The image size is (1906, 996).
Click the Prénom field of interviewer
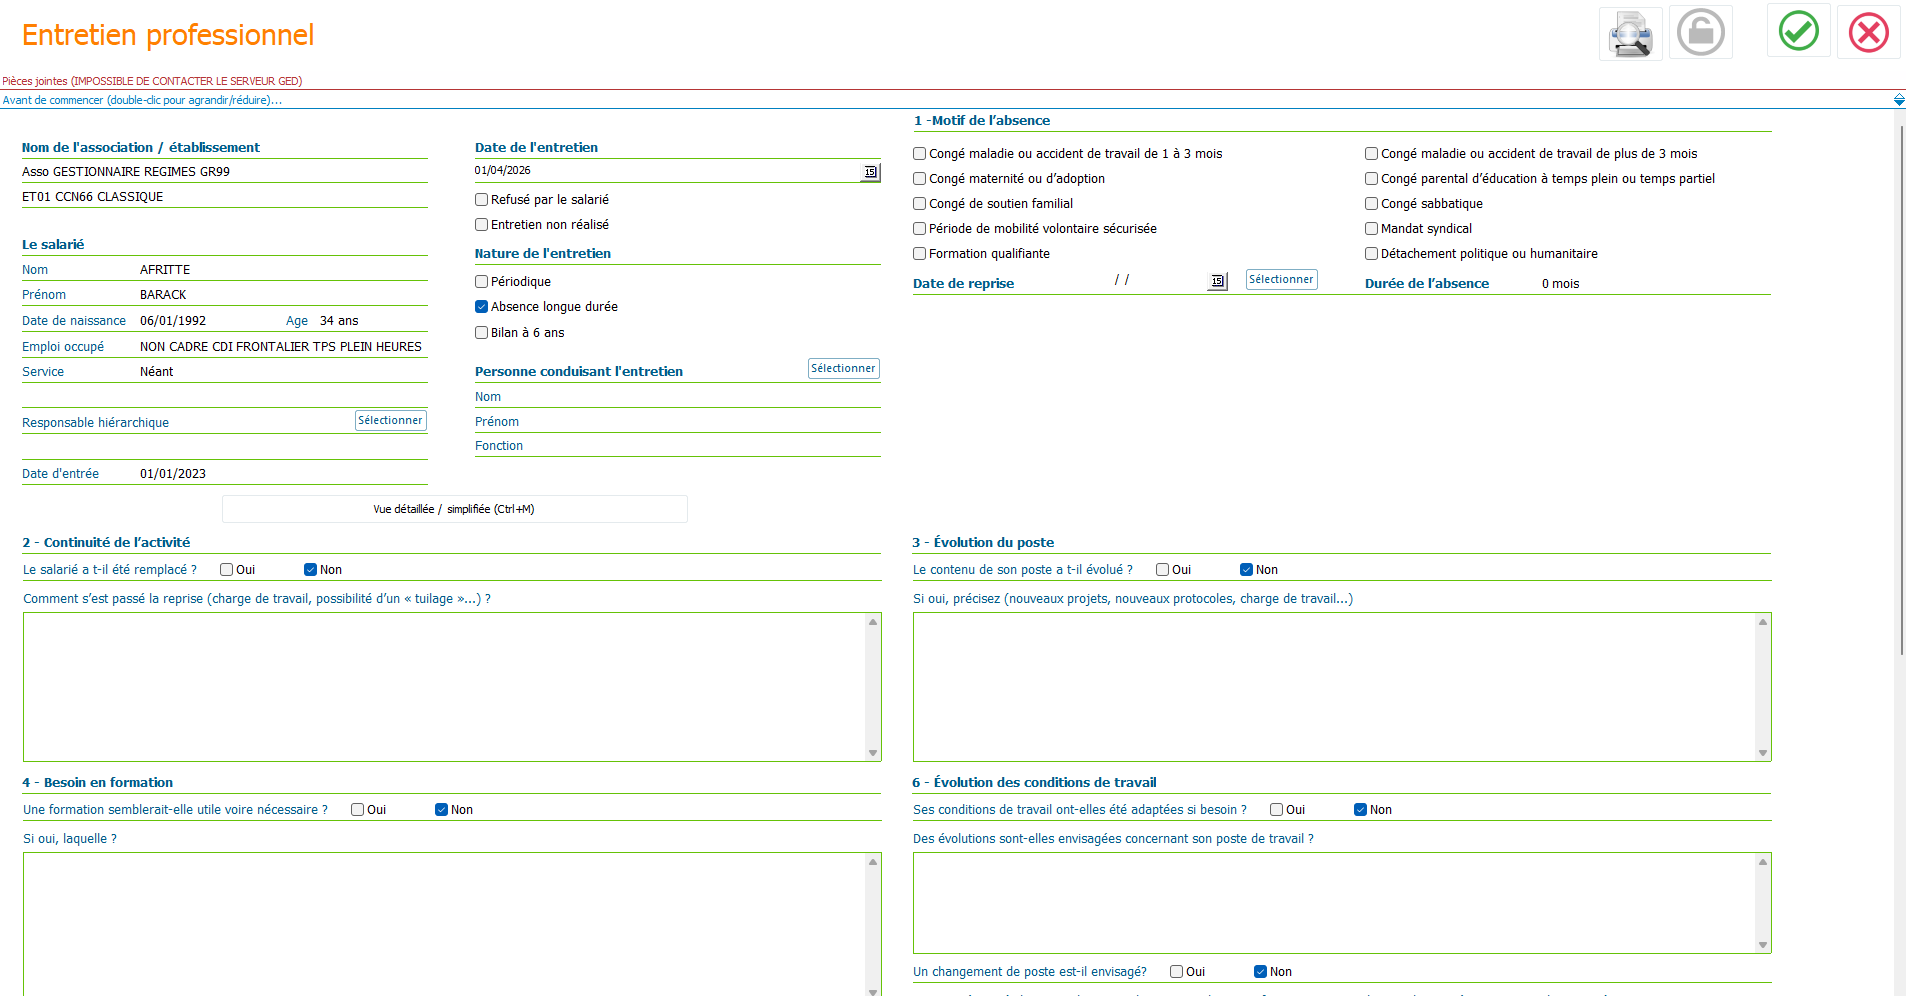click(x=678, y=422)
